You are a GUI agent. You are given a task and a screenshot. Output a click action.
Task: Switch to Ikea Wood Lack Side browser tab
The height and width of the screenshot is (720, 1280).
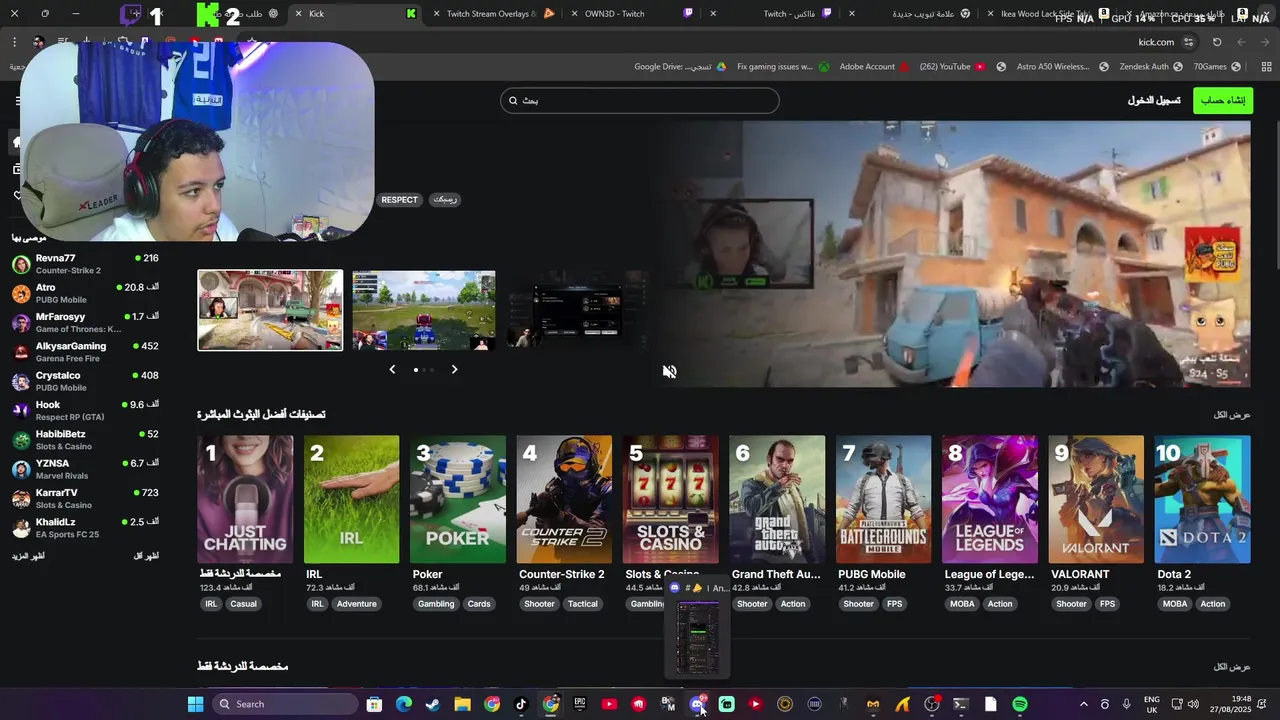click(x=1050, y=14)
